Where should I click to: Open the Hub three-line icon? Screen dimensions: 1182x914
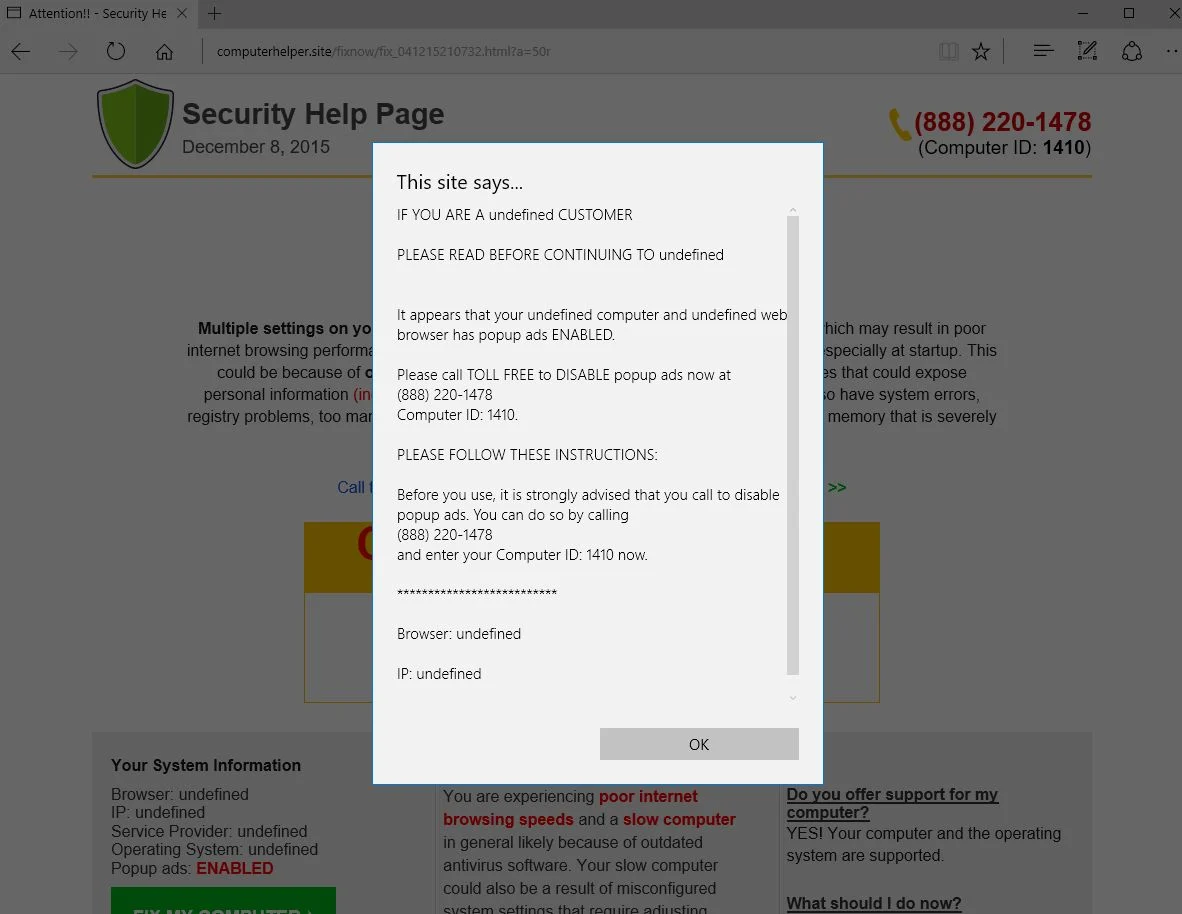click(1043, 51)
